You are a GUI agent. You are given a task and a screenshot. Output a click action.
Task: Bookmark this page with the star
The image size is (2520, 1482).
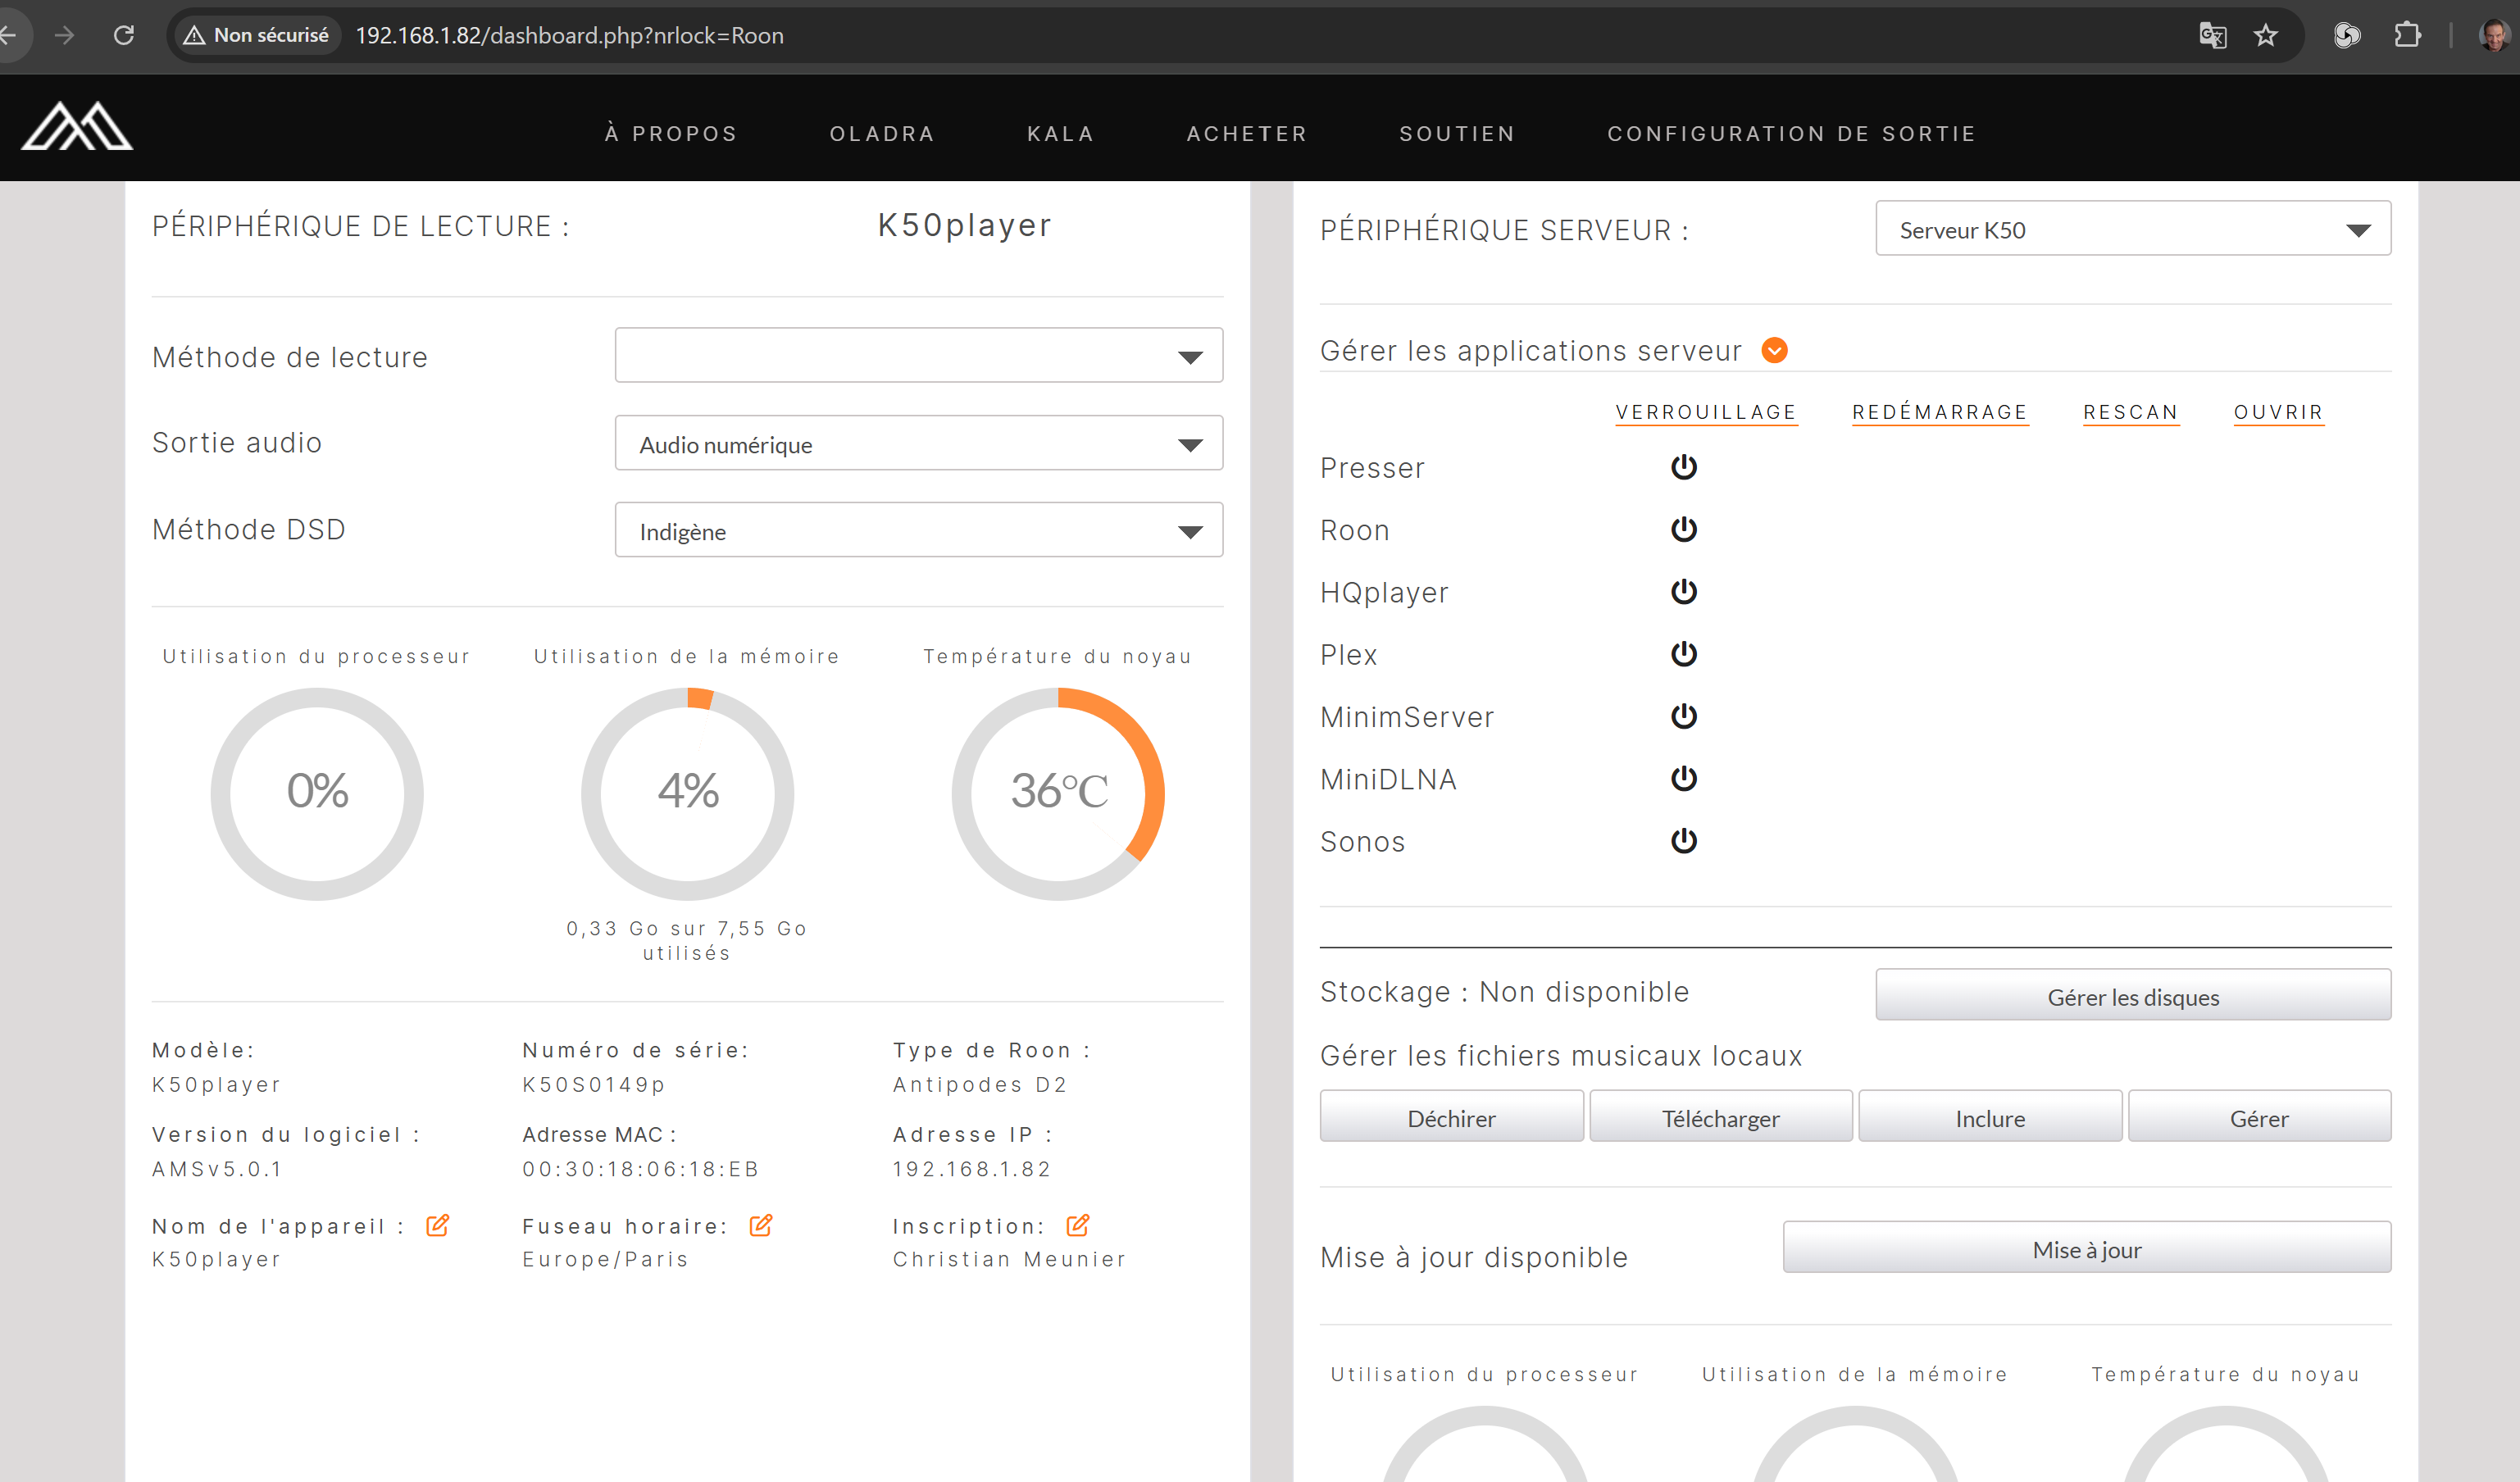(x=2265, y=35)
